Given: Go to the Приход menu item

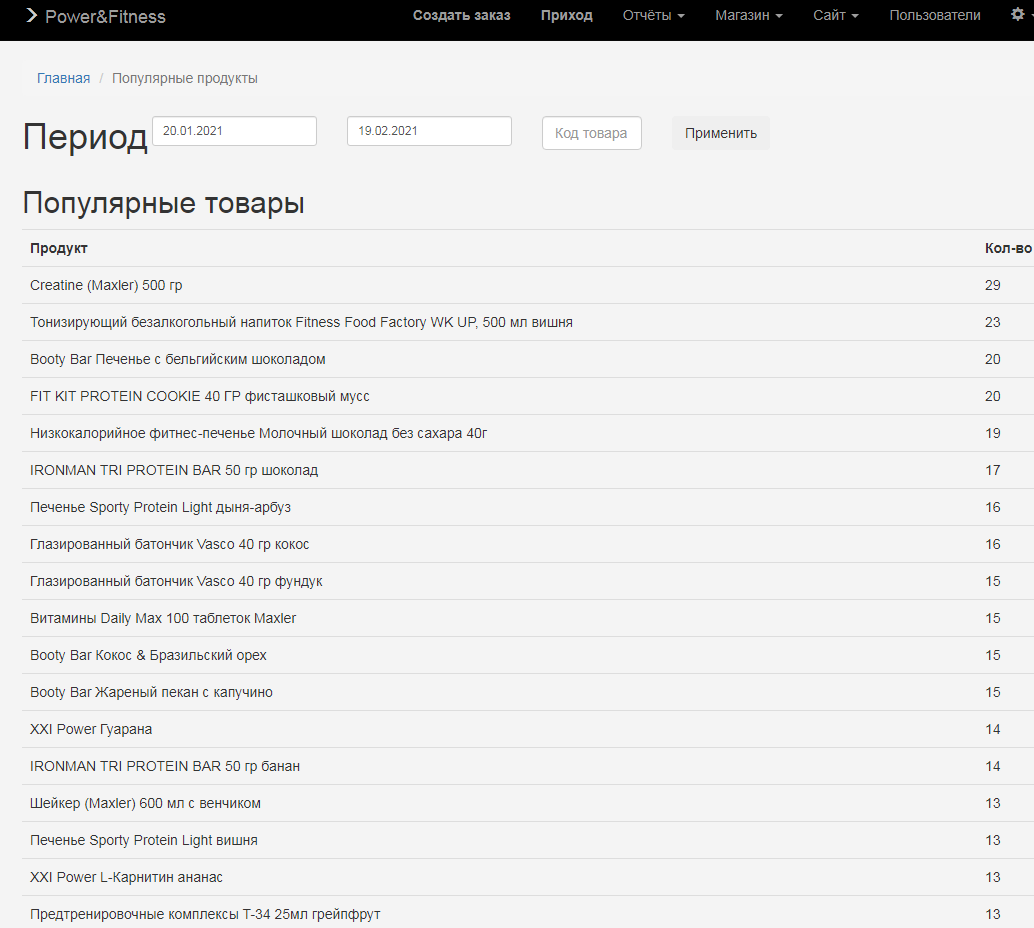Looking at the screenshot, I should pyautogui.click(x=566, y=15).
